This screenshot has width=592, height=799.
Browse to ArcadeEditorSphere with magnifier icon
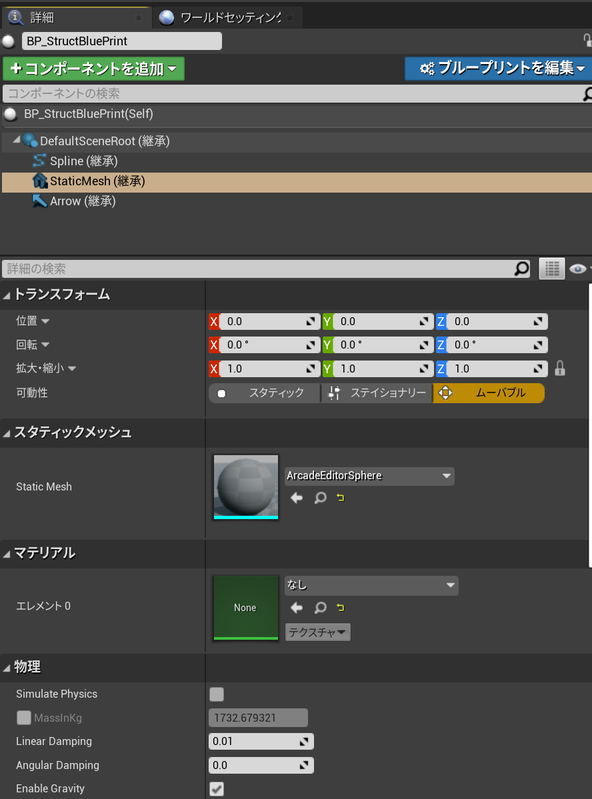pyautogui.click(x=320, y=498)
